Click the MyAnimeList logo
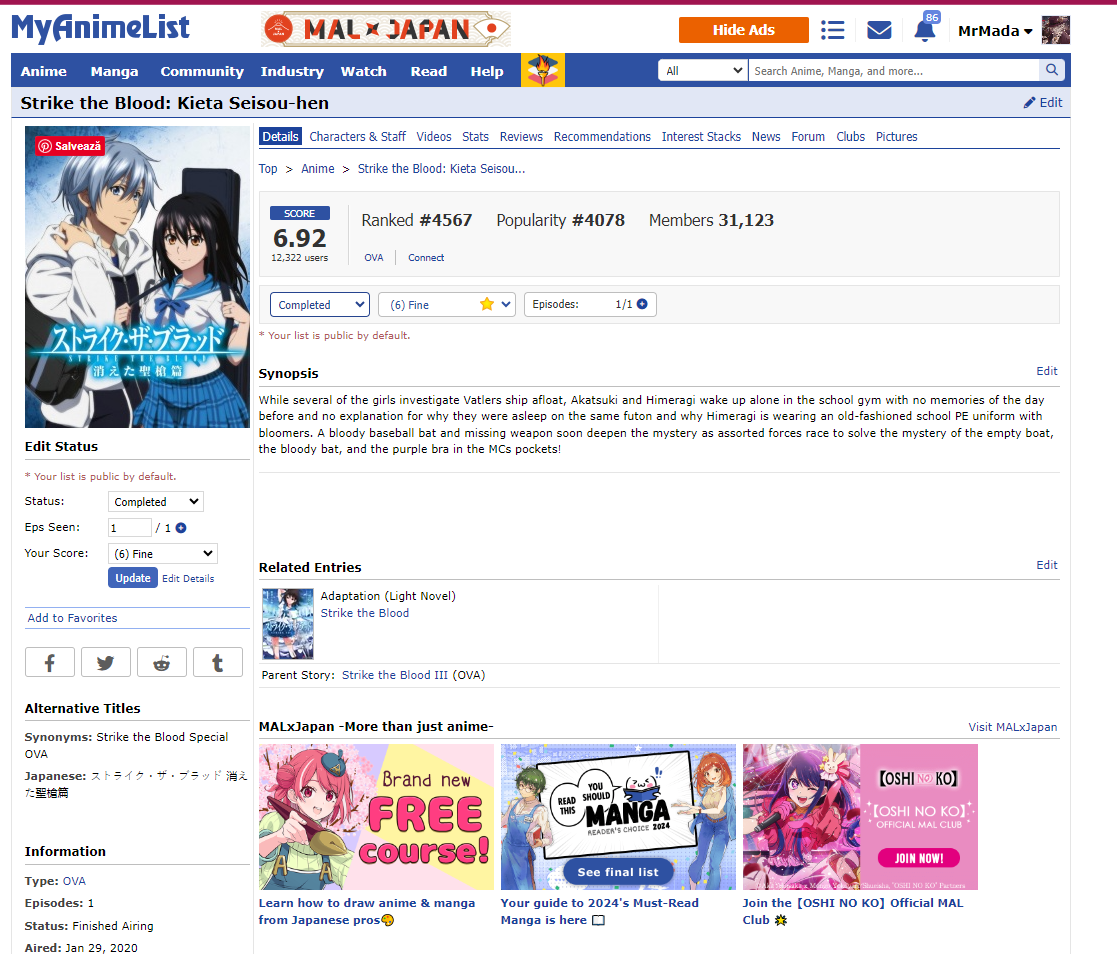The height and width of the screenshot is (954, 1117). coord(100,28)
